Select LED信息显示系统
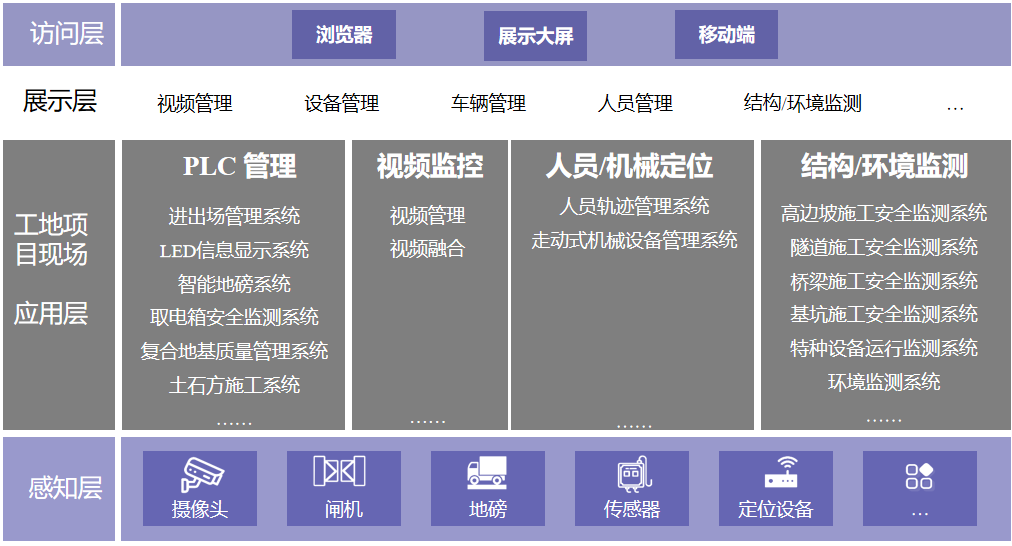1012x546 pixels. [x=234, y=250]
